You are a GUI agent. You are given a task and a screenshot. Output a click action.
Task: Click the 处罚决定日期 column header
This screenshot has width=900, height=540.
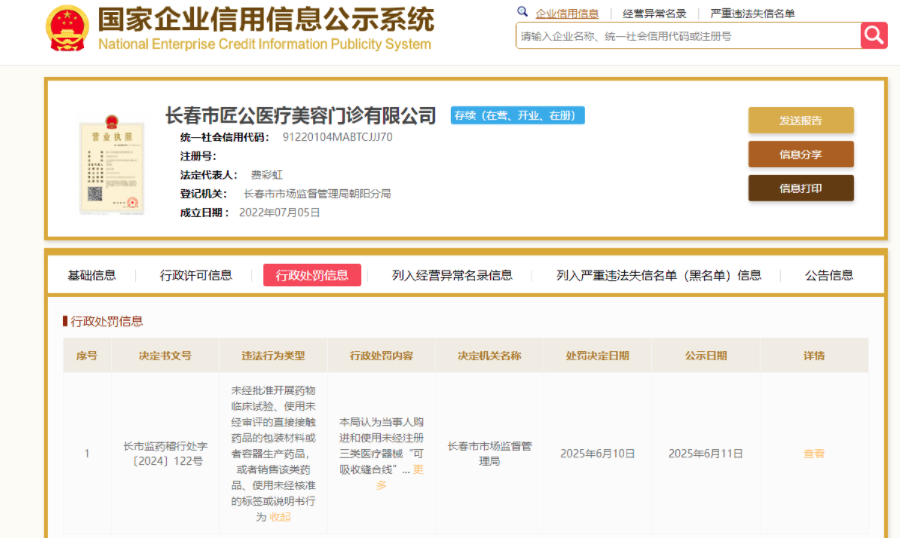pos(598,356)
